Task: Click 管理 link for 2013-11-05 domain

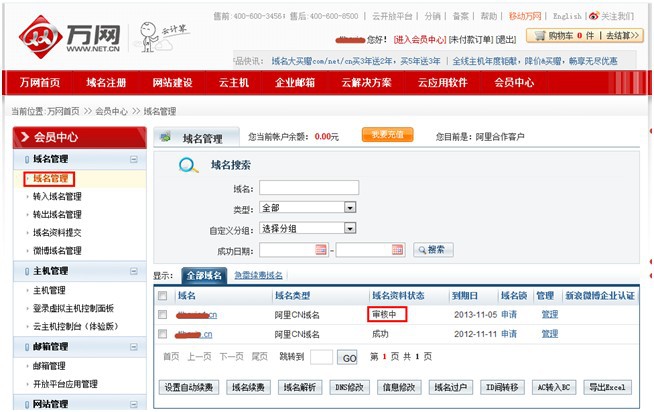Action: [x=549, y=314]
